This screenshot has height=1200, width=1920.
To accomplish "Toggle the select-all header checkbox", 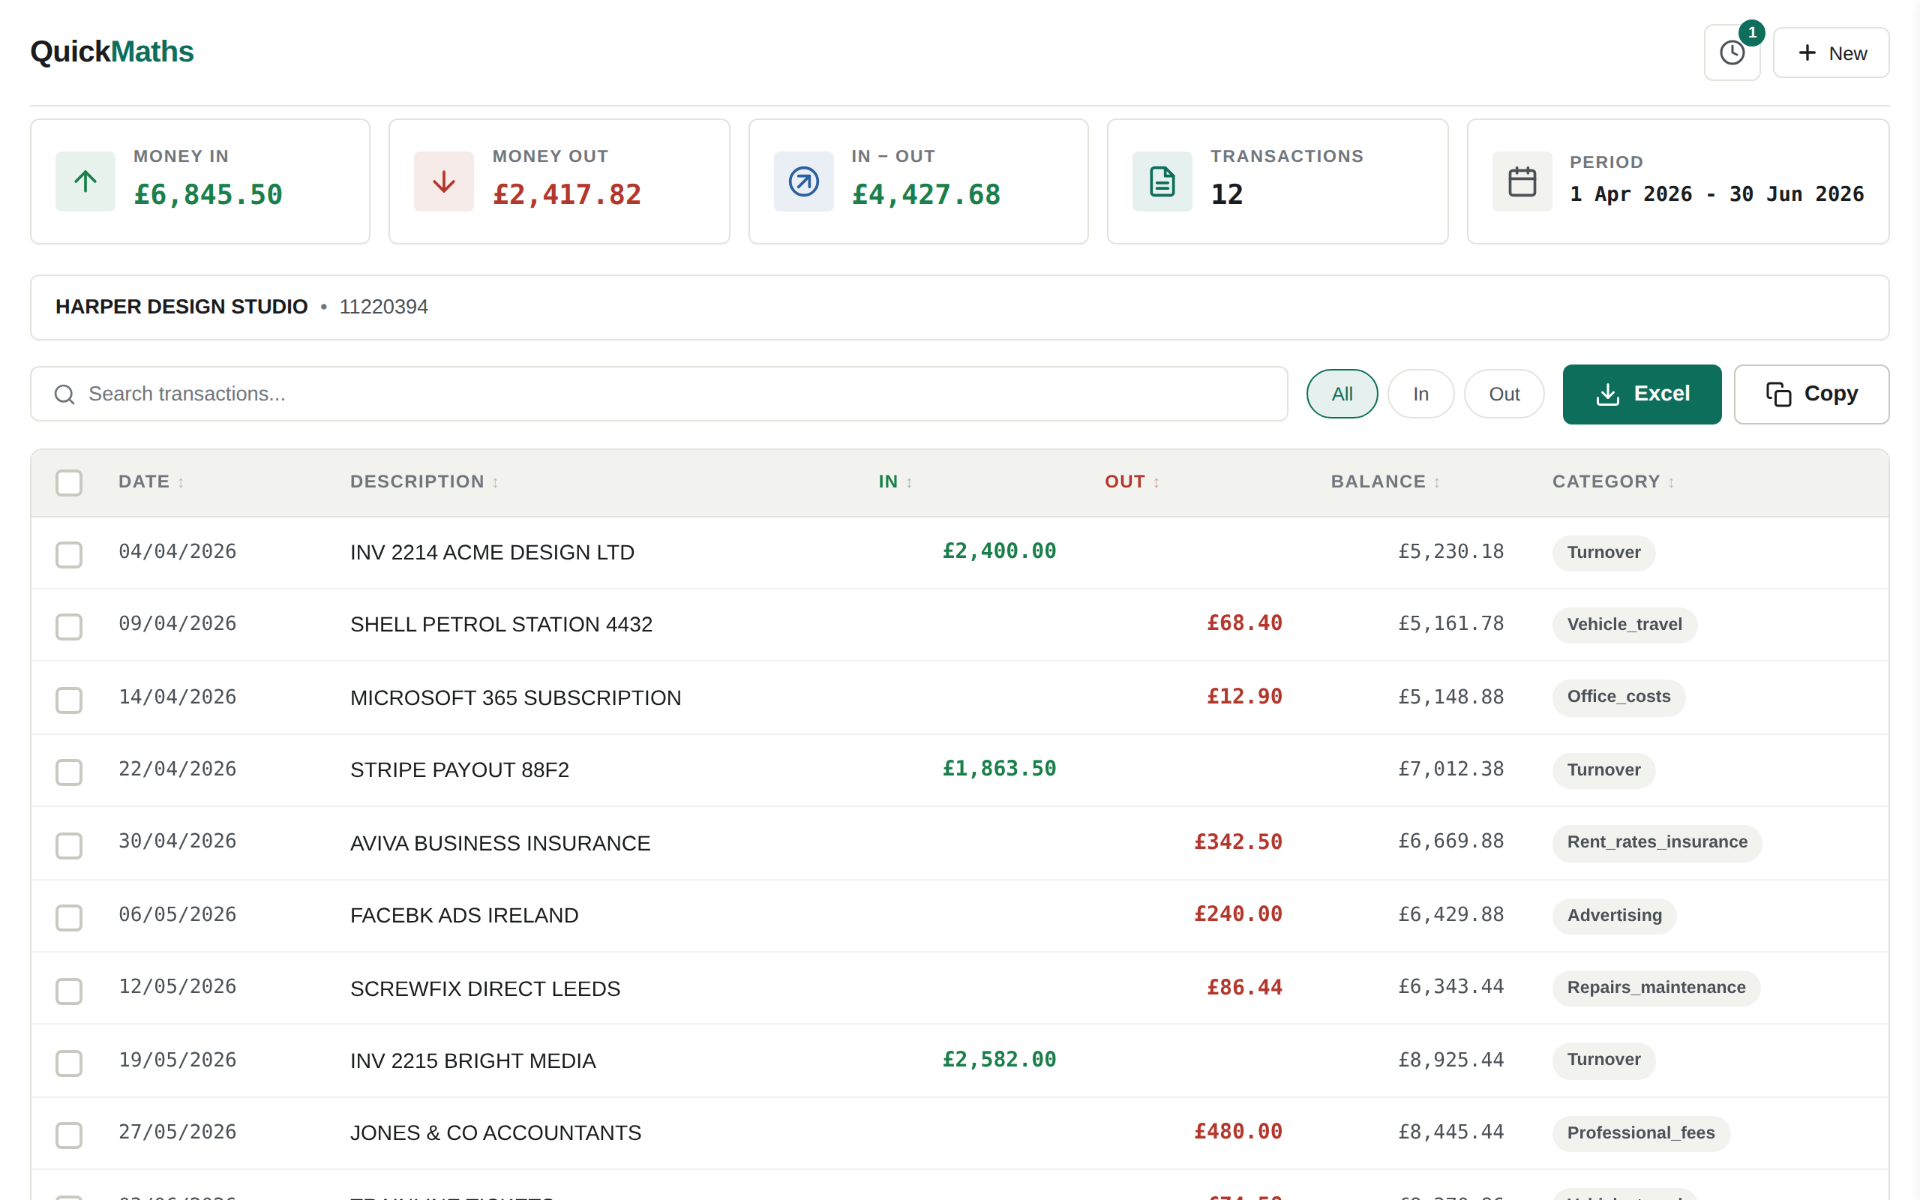I will [x=69, y=483].
